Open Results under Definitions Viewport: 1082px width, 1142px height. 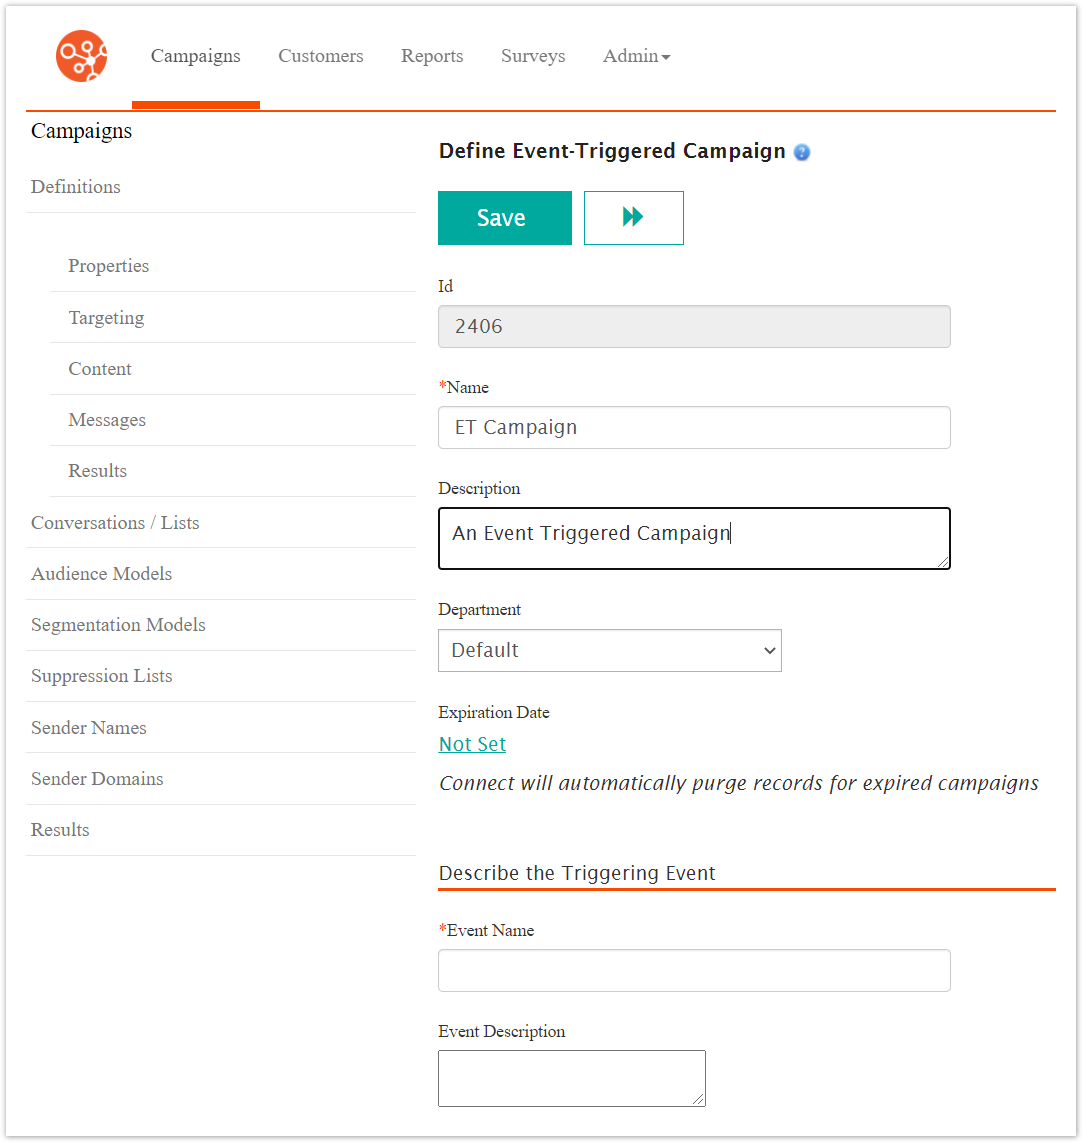pyautogui.click(x=98, y=471)
